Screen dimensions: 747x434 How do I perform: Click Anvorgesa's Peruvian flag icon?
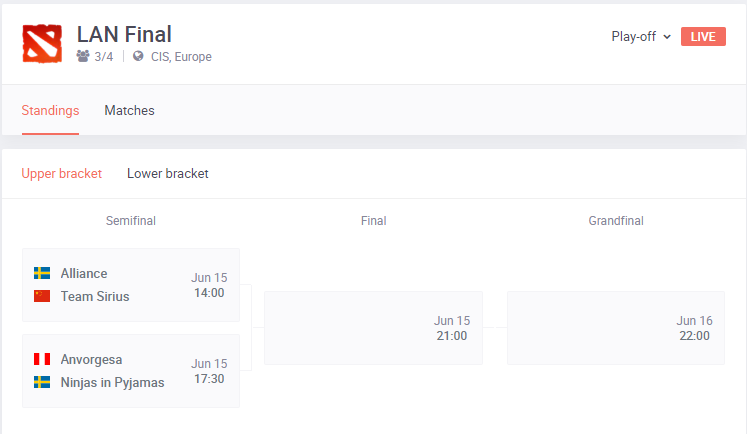click(42, 359)
